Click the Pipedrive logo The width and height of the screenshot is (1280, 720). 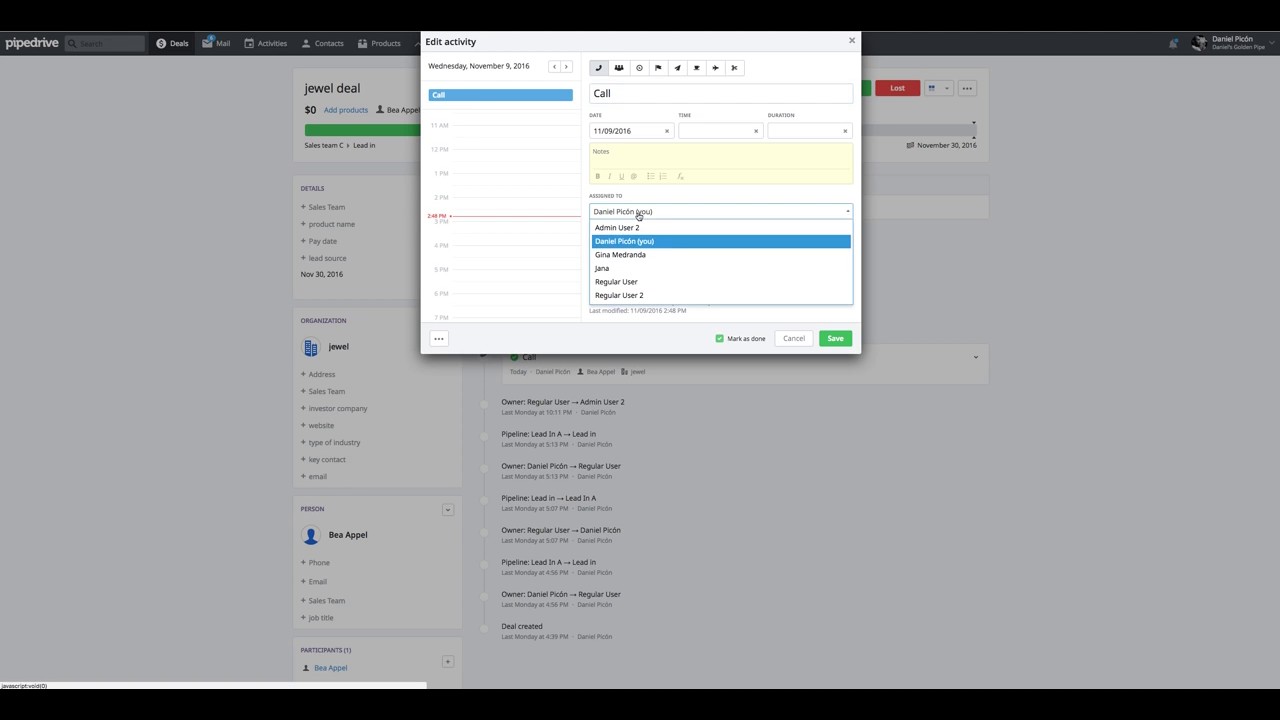[32, 43]
